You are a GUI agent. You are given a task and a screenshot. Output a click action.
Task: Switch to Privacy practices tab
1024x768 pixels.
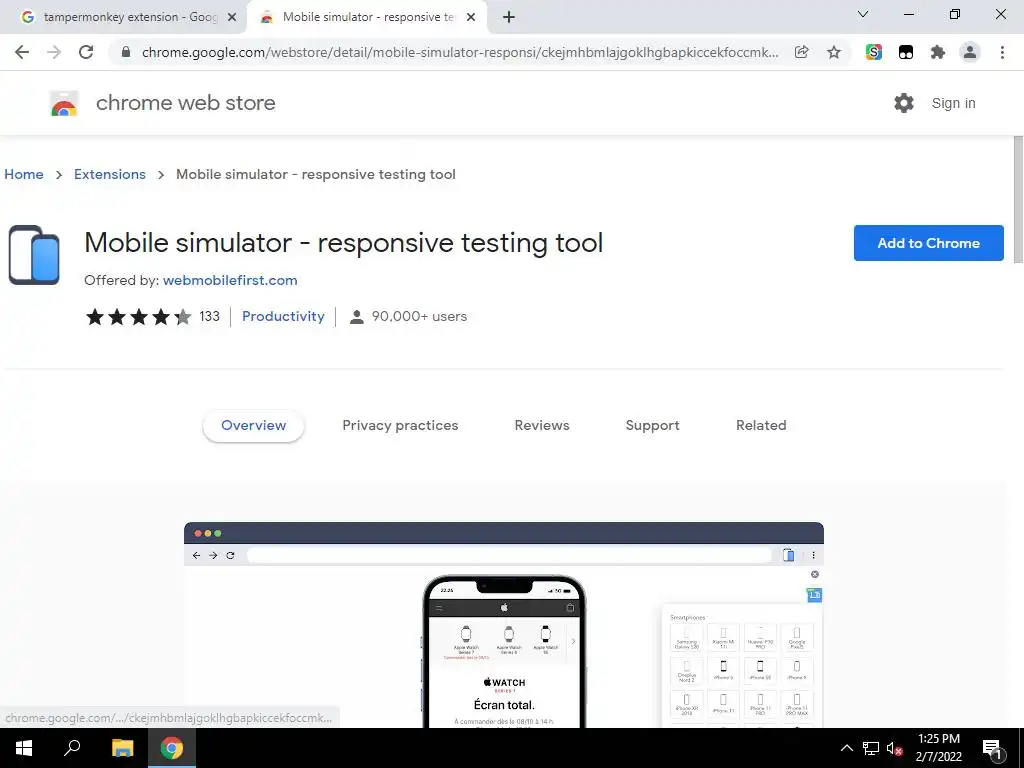[x=400, y=425]
